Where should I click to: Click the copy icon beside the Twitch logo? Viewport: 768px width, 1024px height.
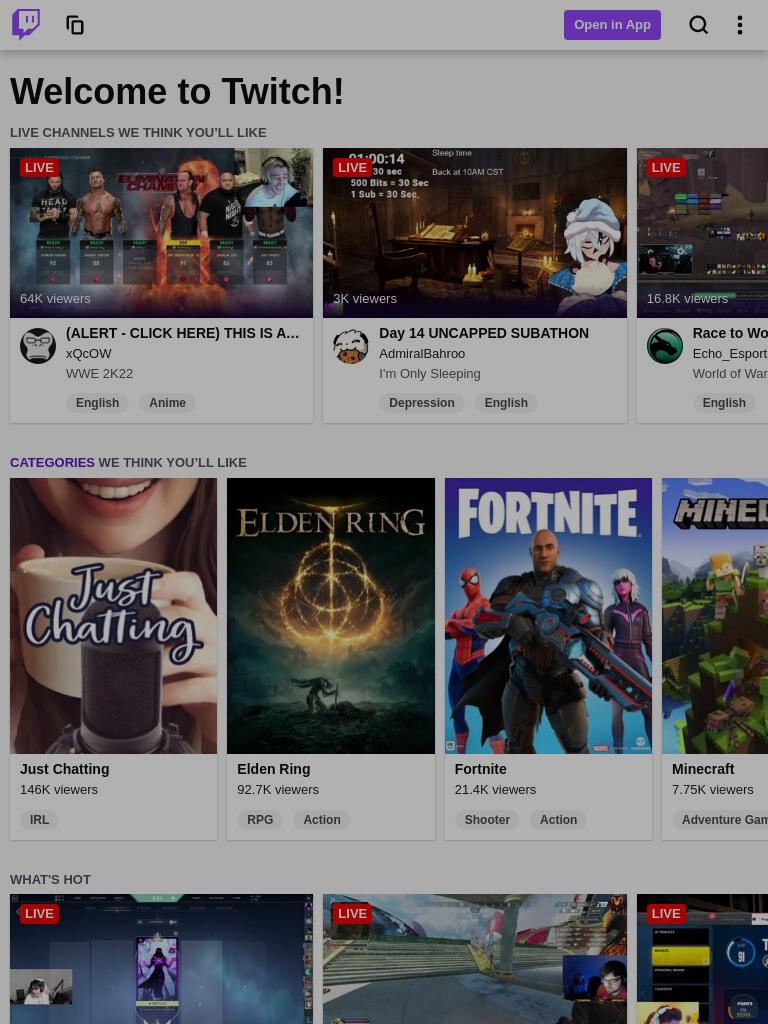75,25
